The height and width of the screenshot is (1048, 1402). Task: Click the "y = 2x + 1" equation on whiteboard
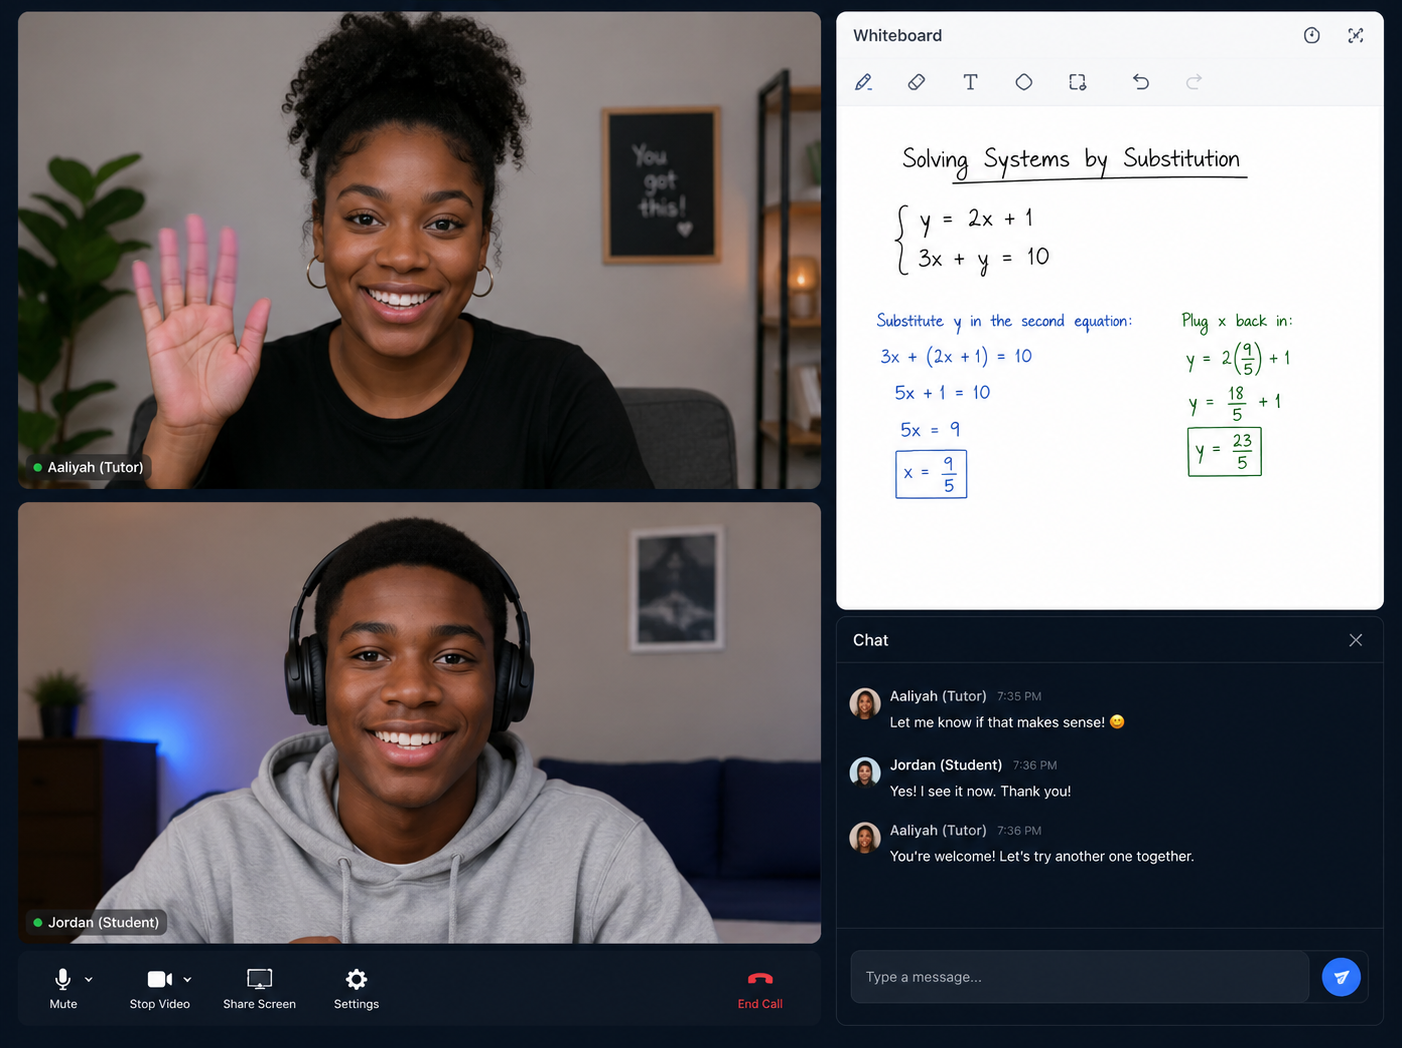[x=976, y=220]
